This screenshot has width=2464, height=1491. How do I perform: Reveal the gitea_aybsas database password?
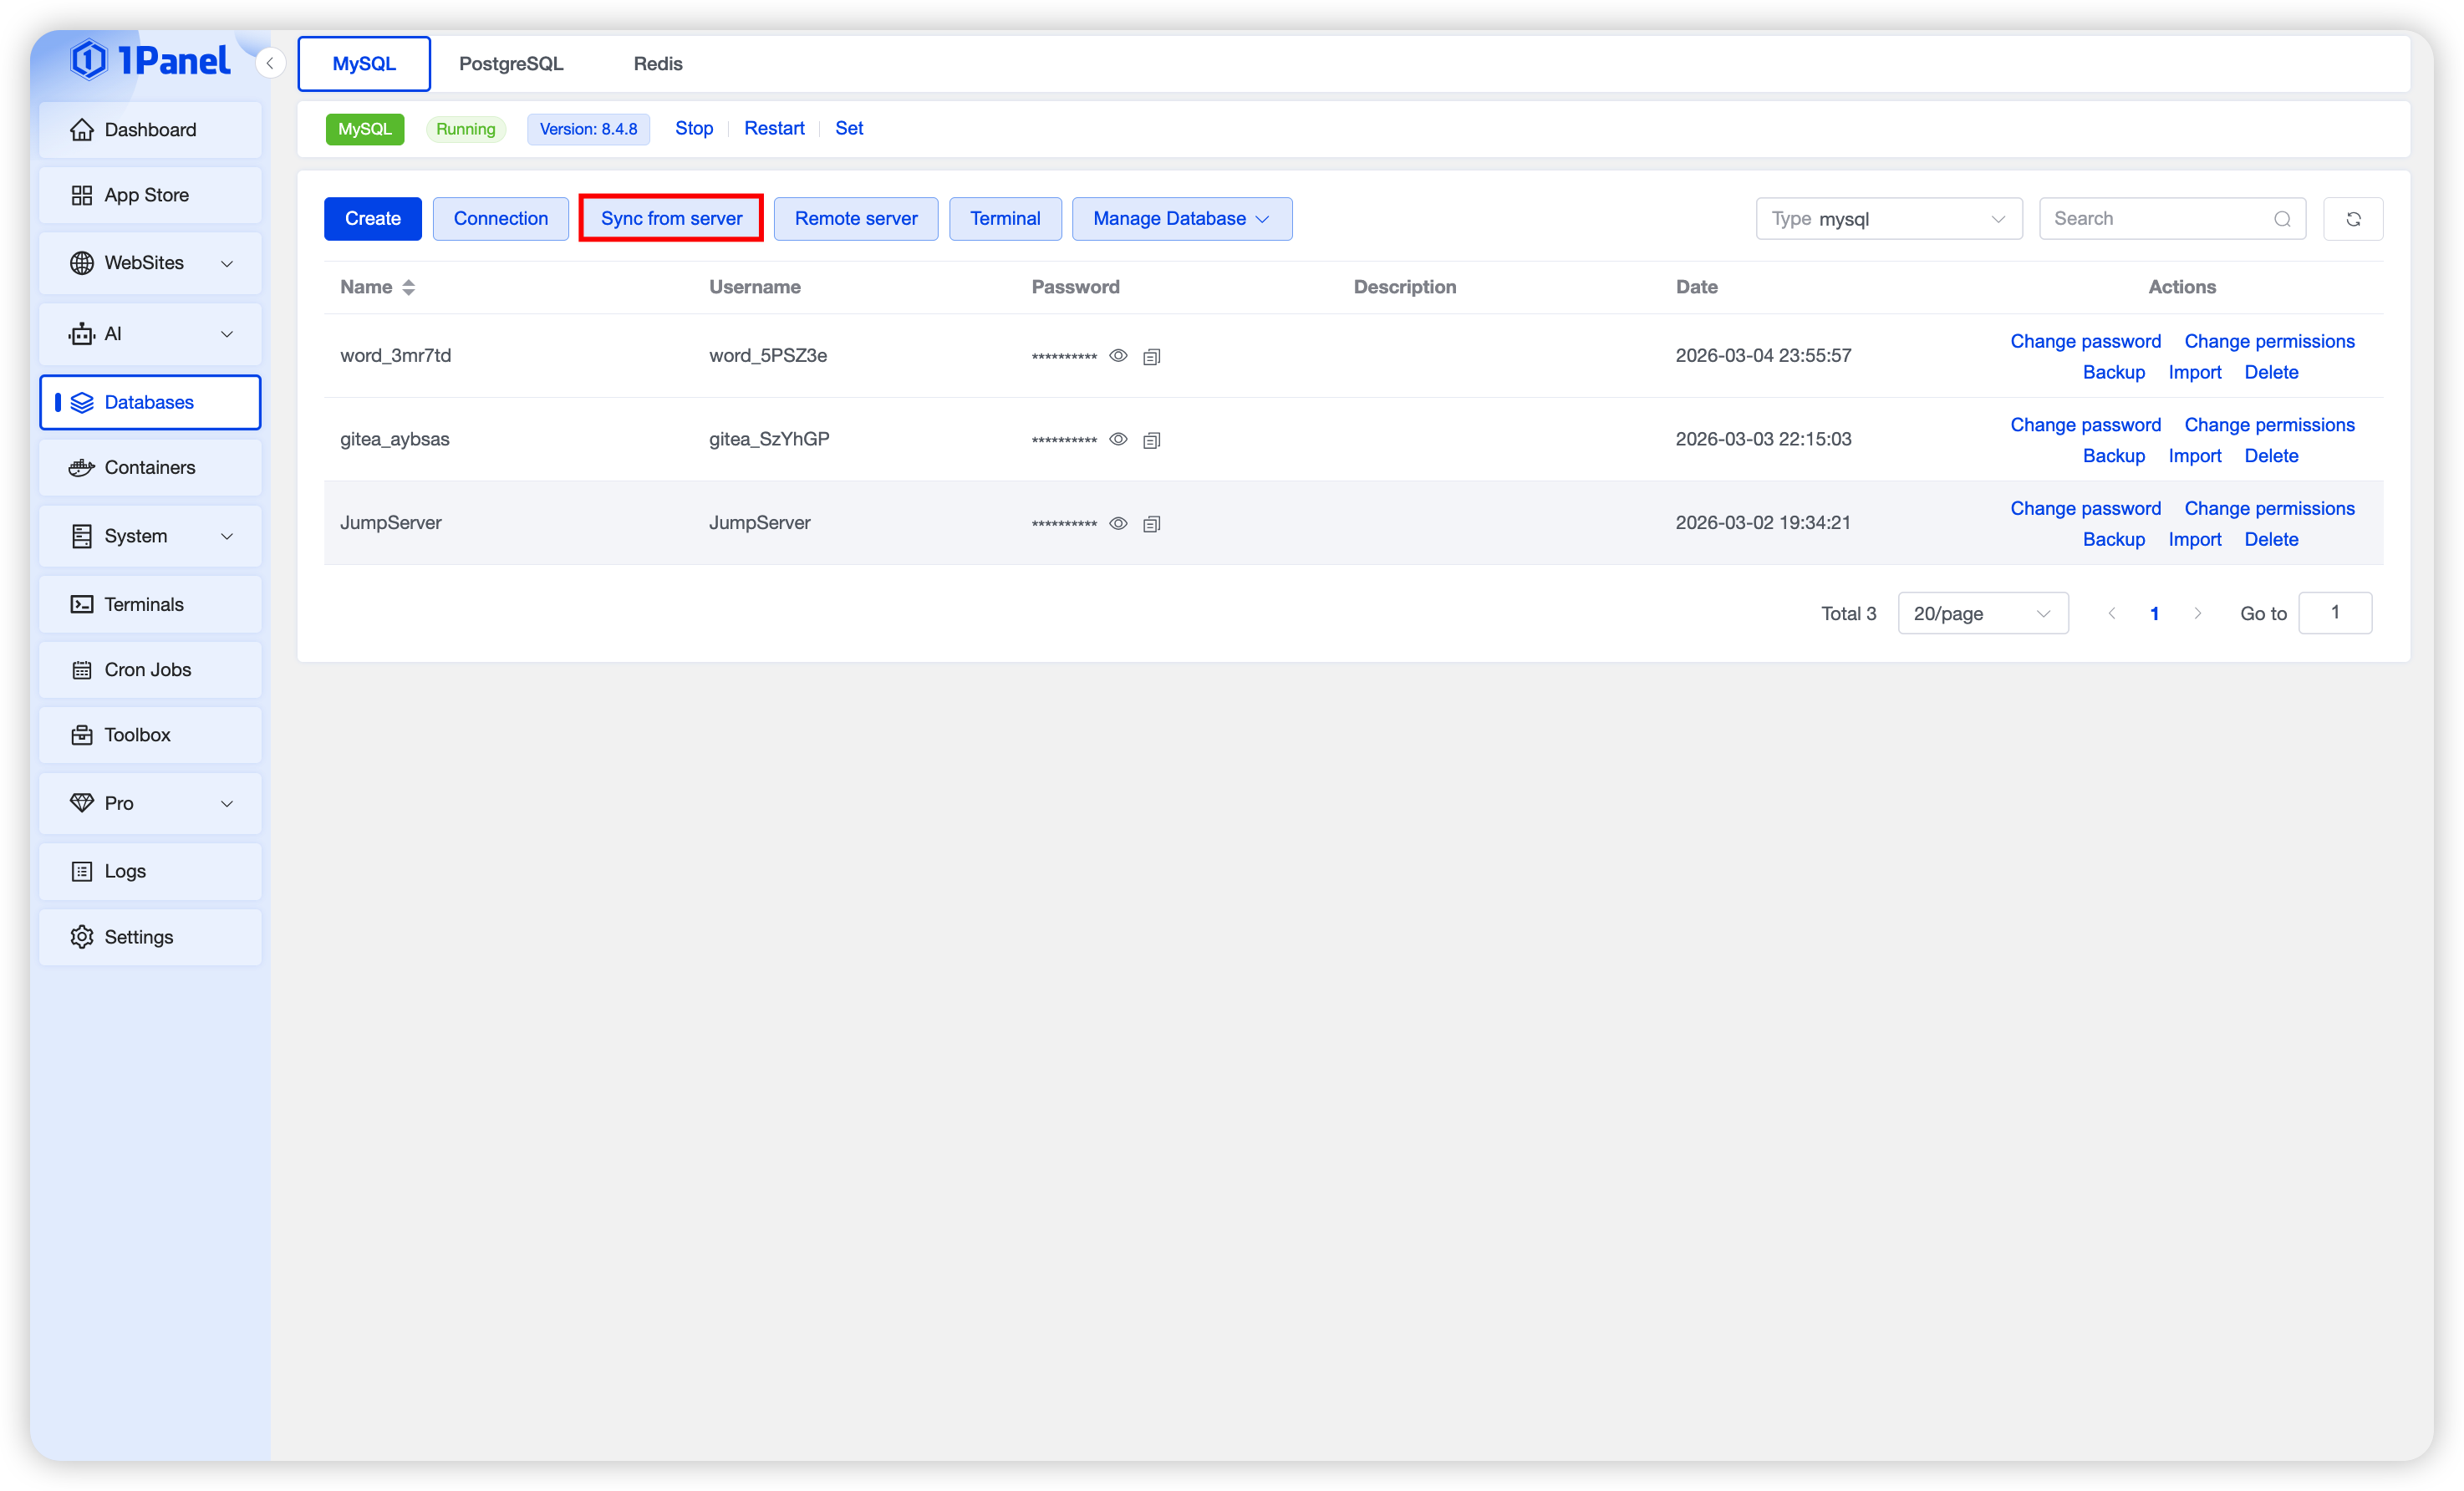(x=1118, y=439)
